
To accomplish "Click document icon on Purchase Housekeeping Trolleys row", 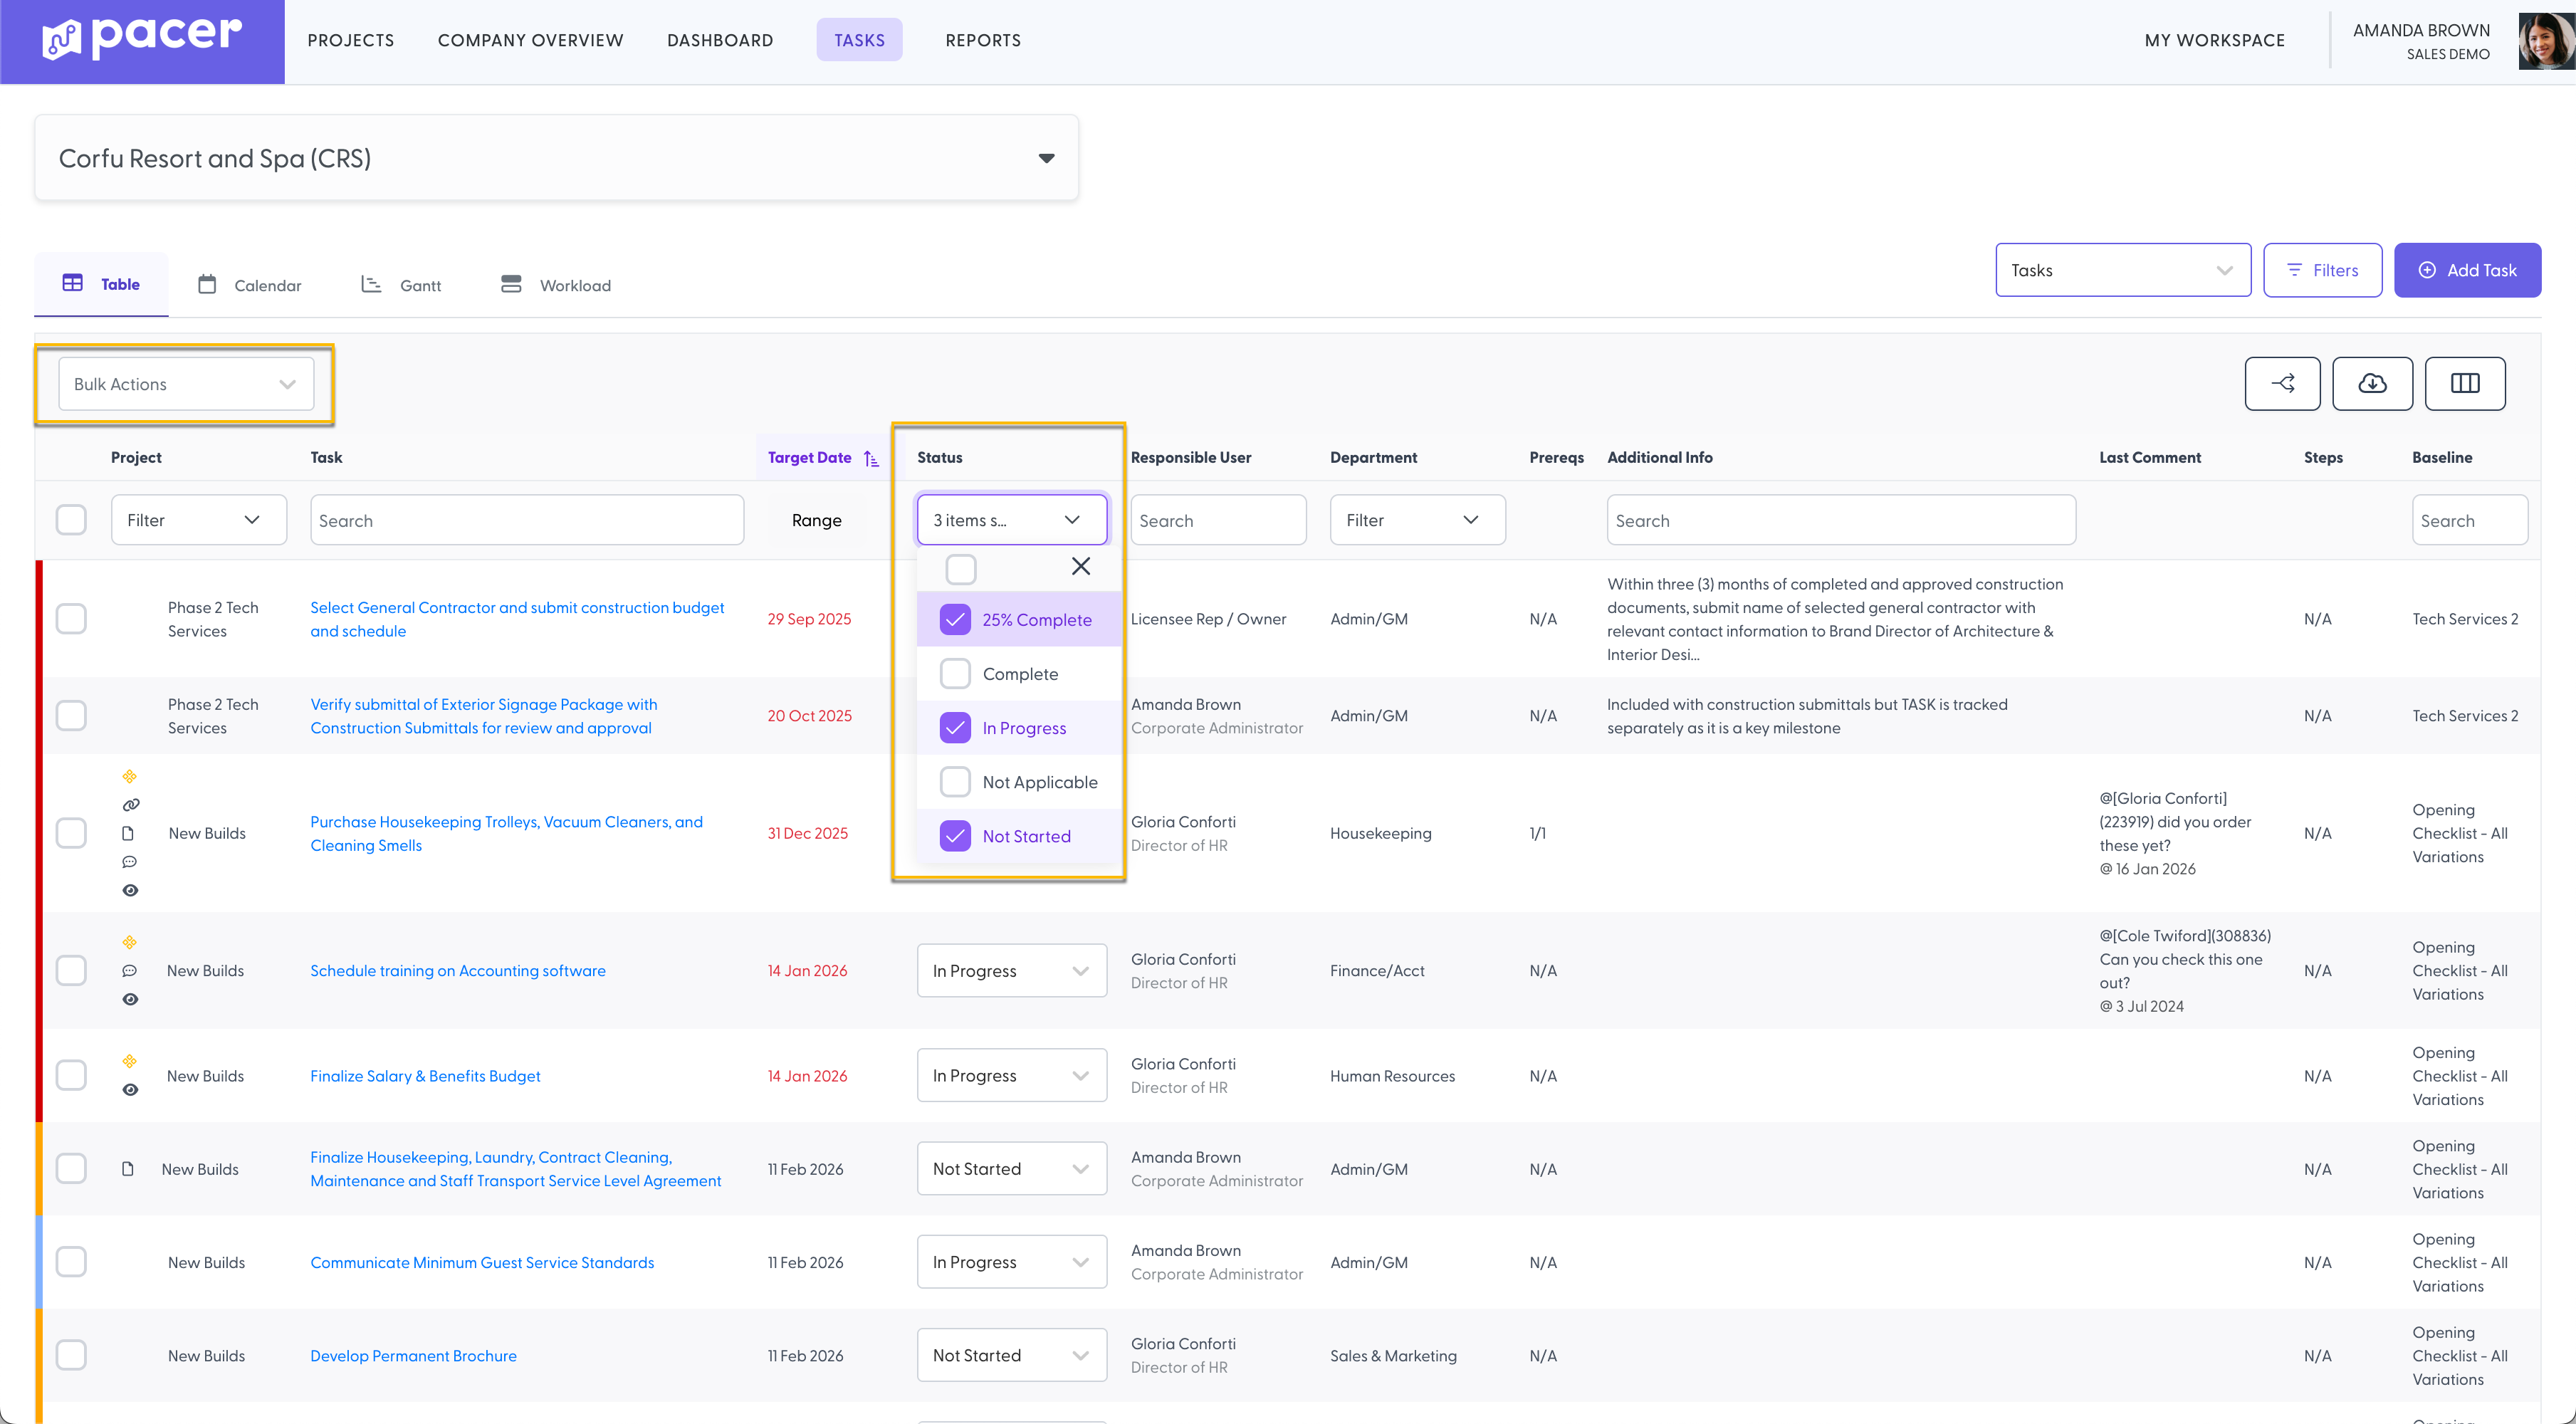I will tap(128, 833).
